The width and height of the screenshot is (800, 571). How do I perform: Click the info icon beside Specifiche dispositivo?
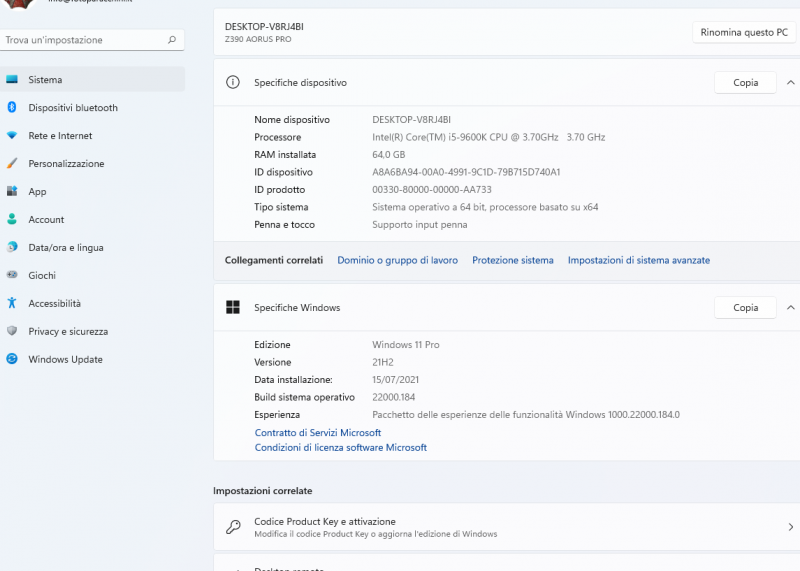pos(233,82)
